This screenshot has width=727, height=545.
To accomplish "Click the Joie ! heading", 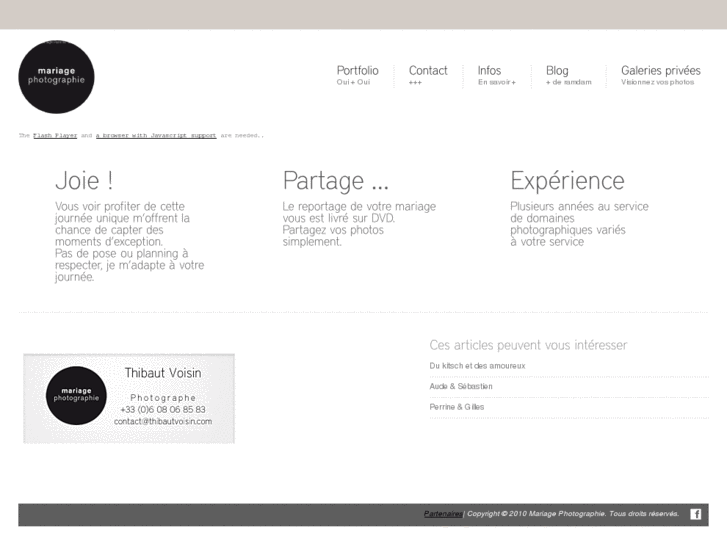I will coord(84,180).
